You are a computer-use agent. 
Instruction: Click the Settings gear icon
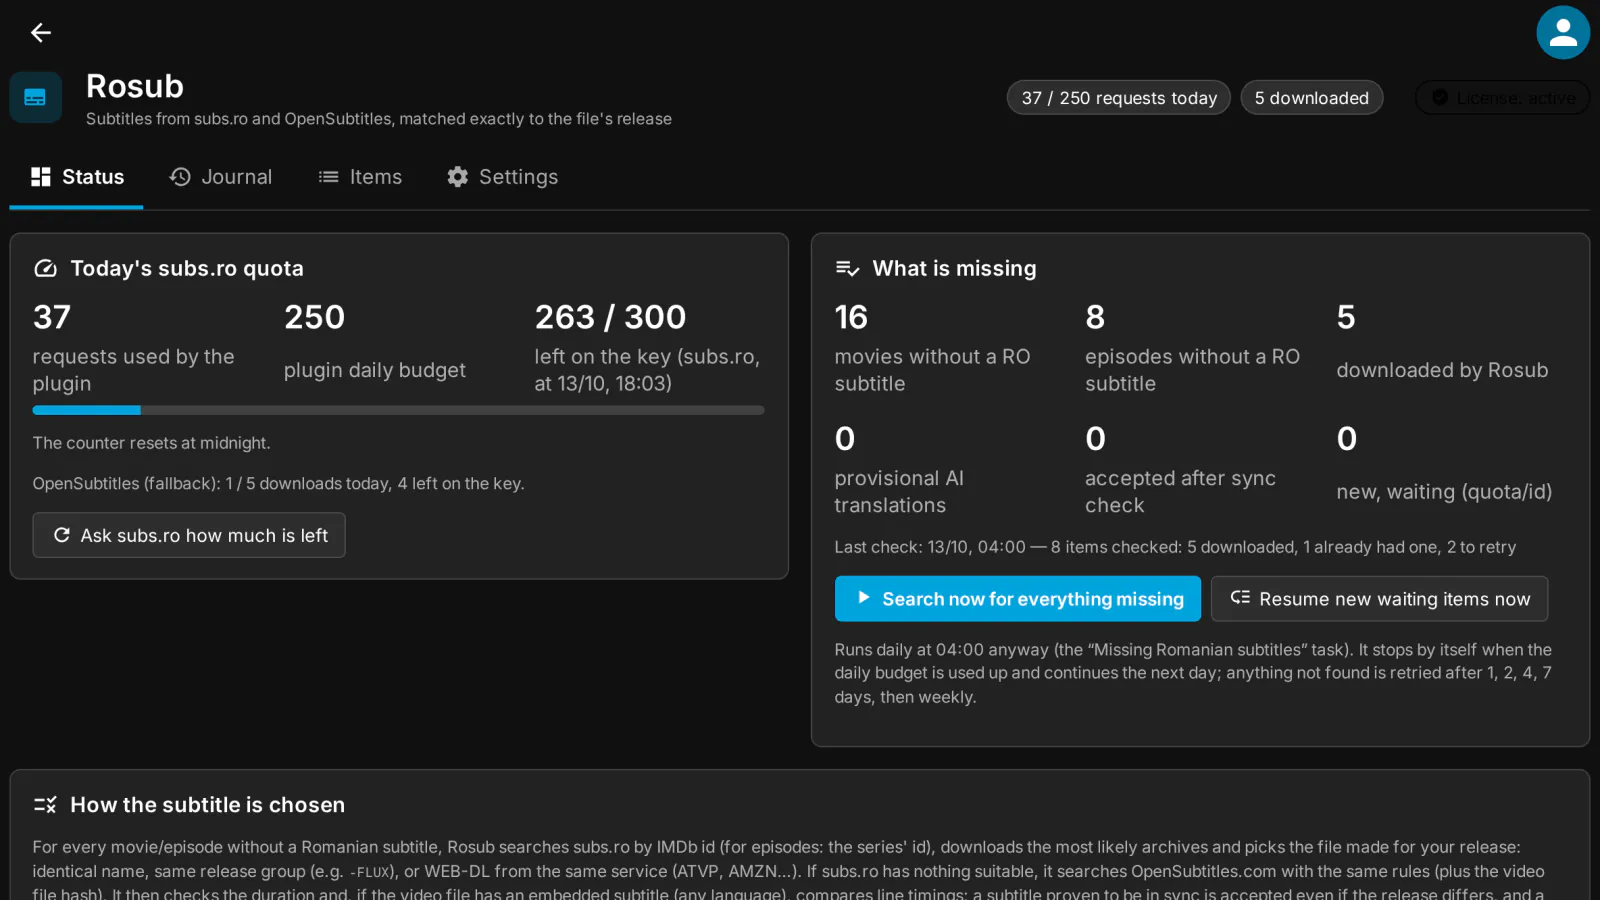[x=458, y=177]
